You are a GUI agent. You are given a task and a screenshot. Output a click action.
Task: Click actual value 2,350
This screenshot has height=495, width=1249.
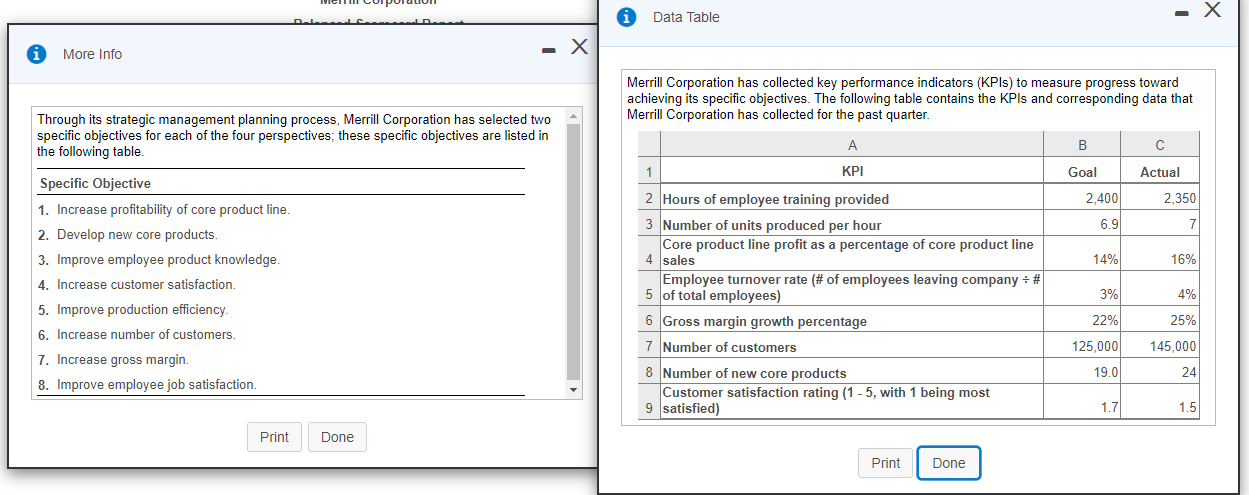pyautogui.click(x=1179, y=199)
